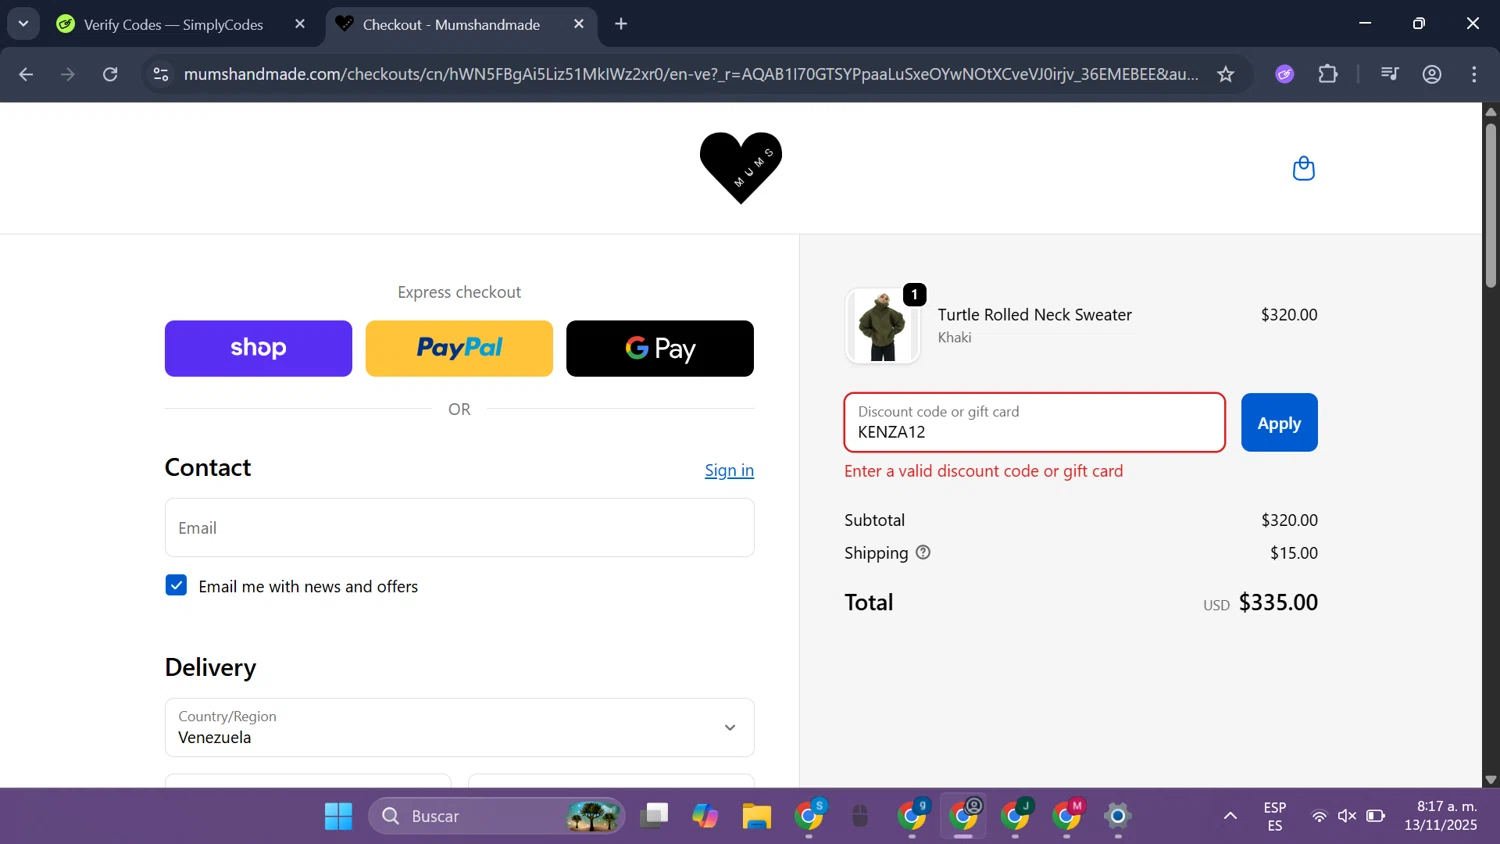Image resolution: width=1500 pixels, height=844 pixels.
Task: Bookmark this page with the star icon
Action: point(1225,74)
